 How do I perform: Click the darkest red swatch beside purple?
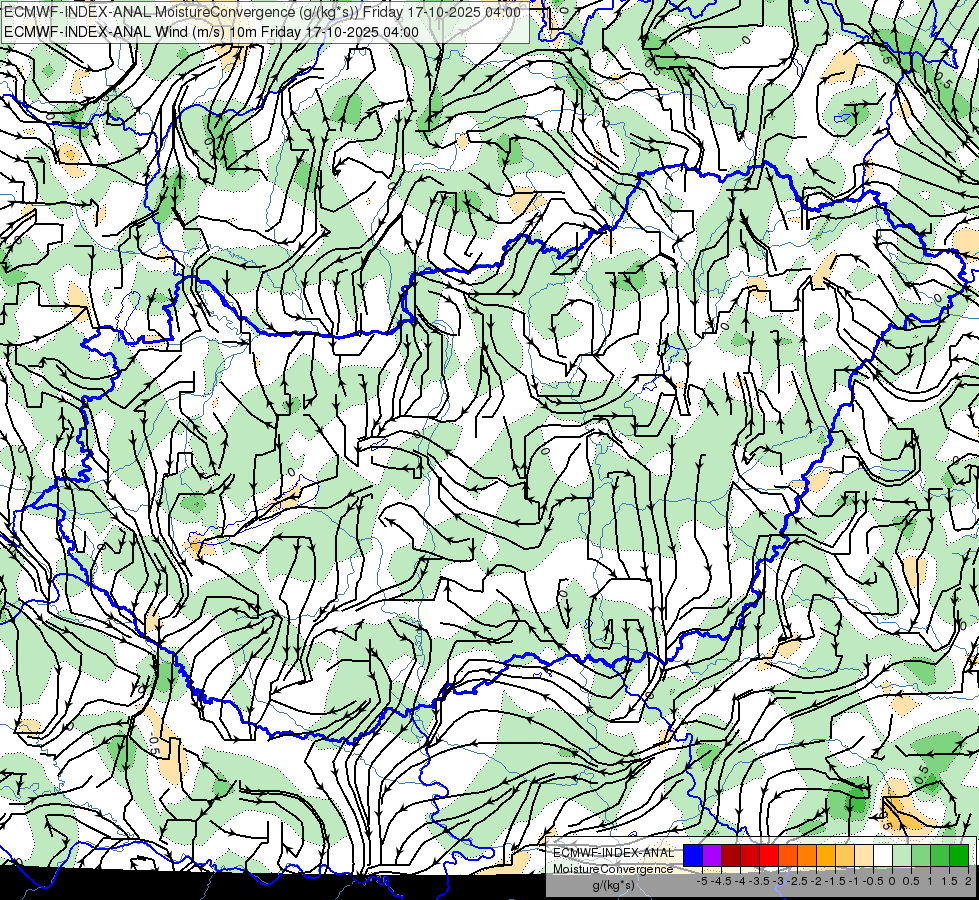pos(730,855)
